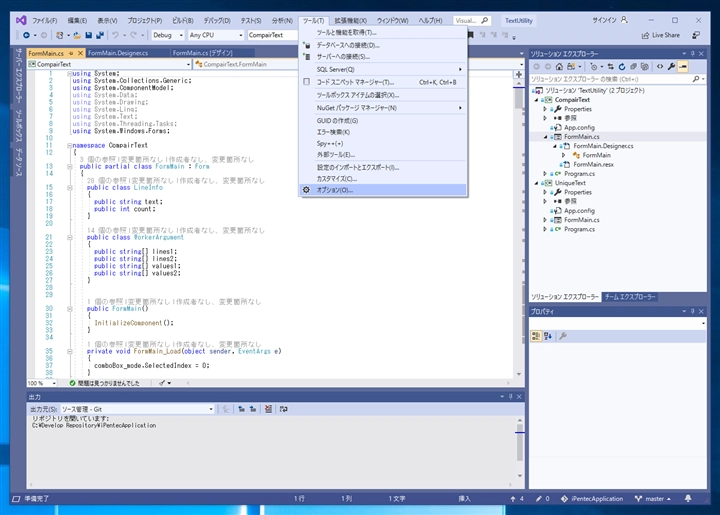
Task: Toggle Word Wrap icon in Output toolbar
Action: [x=283, y=409]
